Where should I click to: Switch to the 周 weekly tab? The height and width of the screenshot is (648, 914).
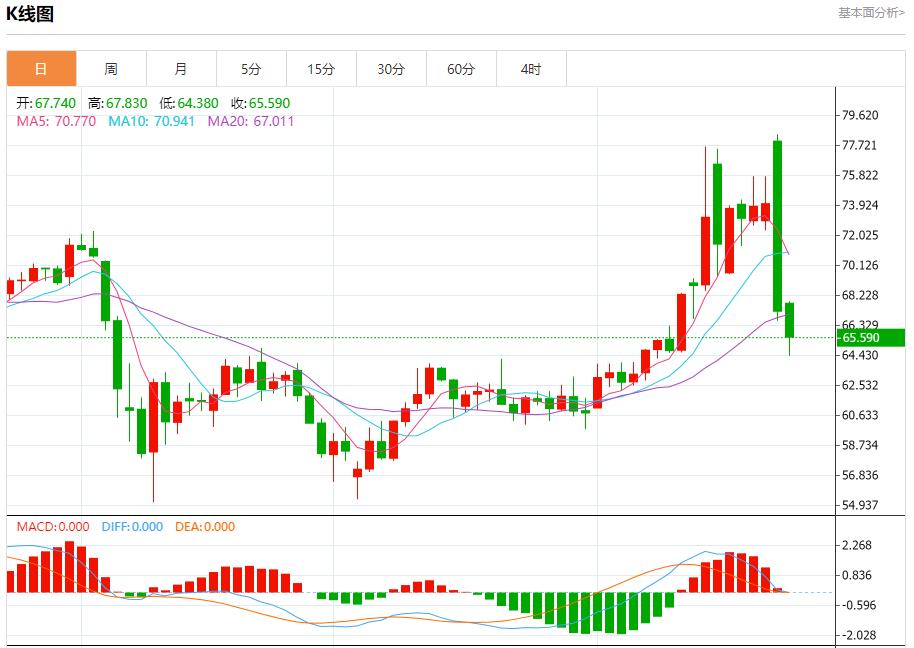point(111,69)
